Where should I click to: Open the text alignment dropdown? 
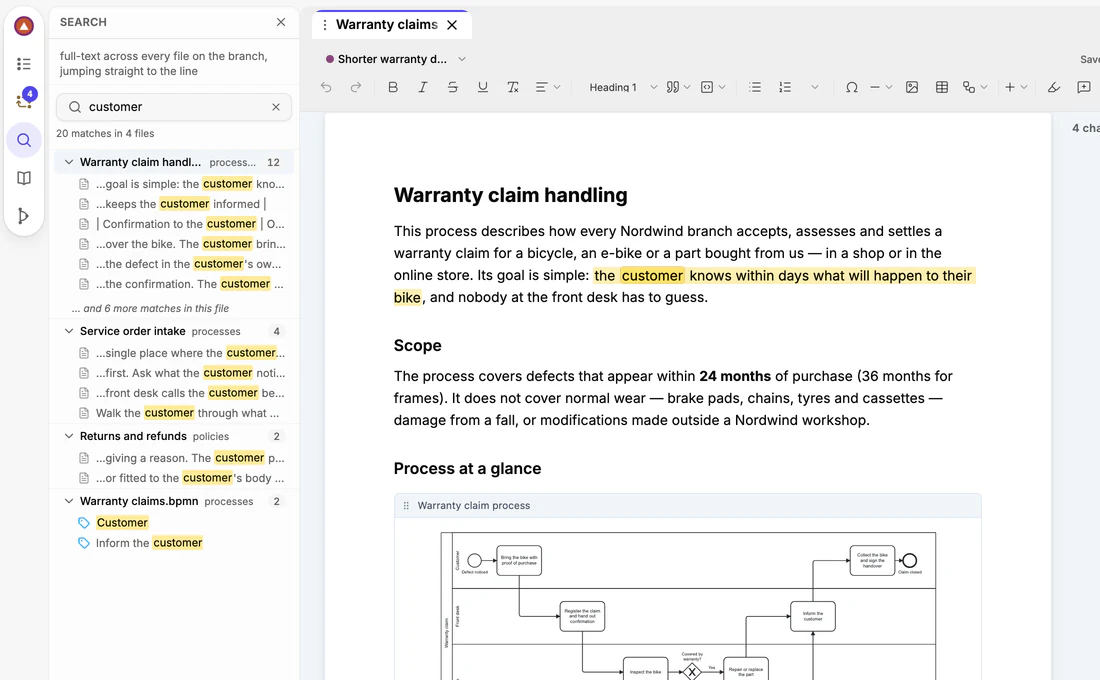tap(548, 87)
